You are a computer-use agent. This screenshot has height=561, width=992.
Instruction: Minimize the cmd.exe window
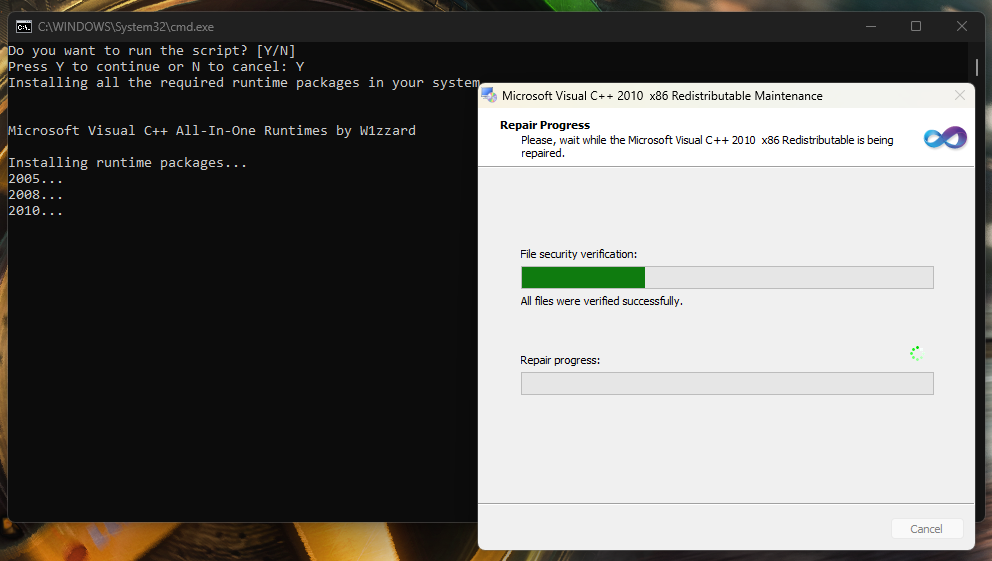click(x=869, y=27)
